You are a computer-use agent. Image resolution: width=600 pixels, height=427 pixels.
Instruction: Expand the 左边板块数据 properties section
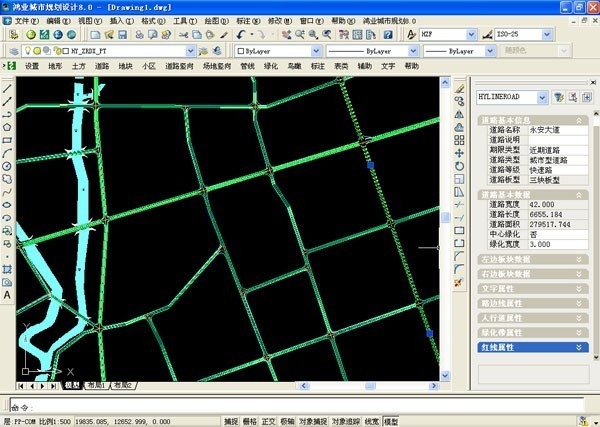[531, 259]
